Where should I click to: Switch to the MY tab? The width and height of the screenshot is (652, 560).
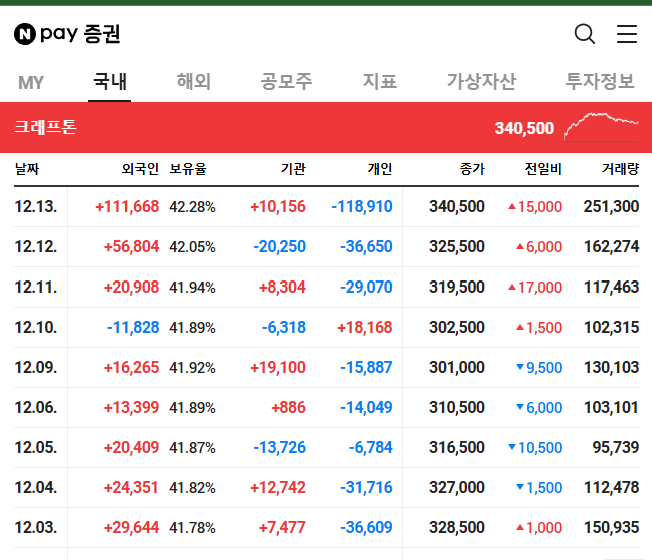tap(31, 82)
